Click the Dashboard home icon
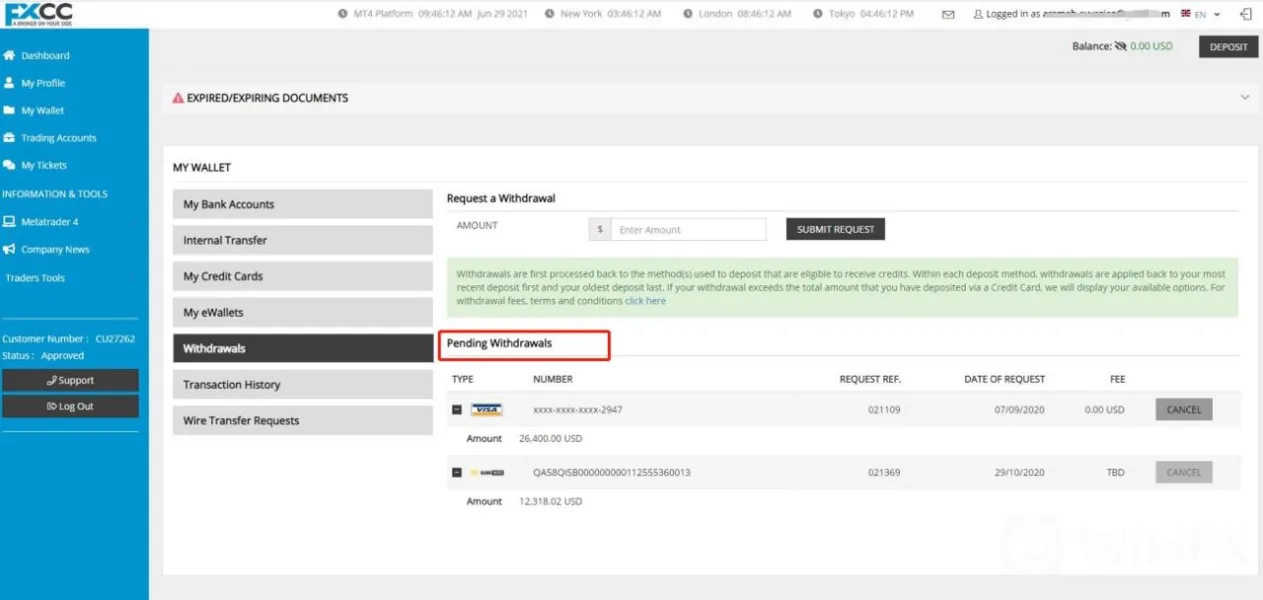The image size is (1263, 600). pos(9,56)
